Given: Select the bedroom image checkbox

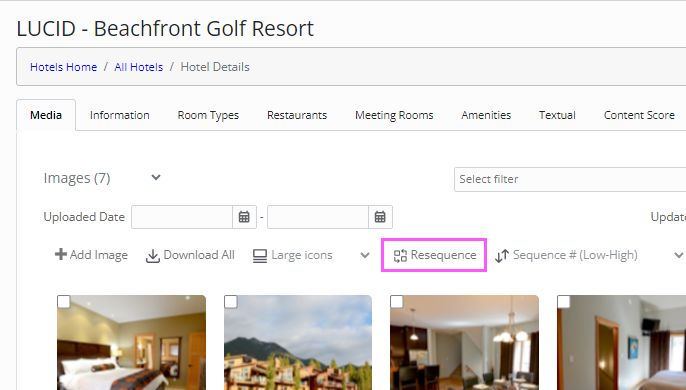Looking at the screenshot, I should point(63,302).
